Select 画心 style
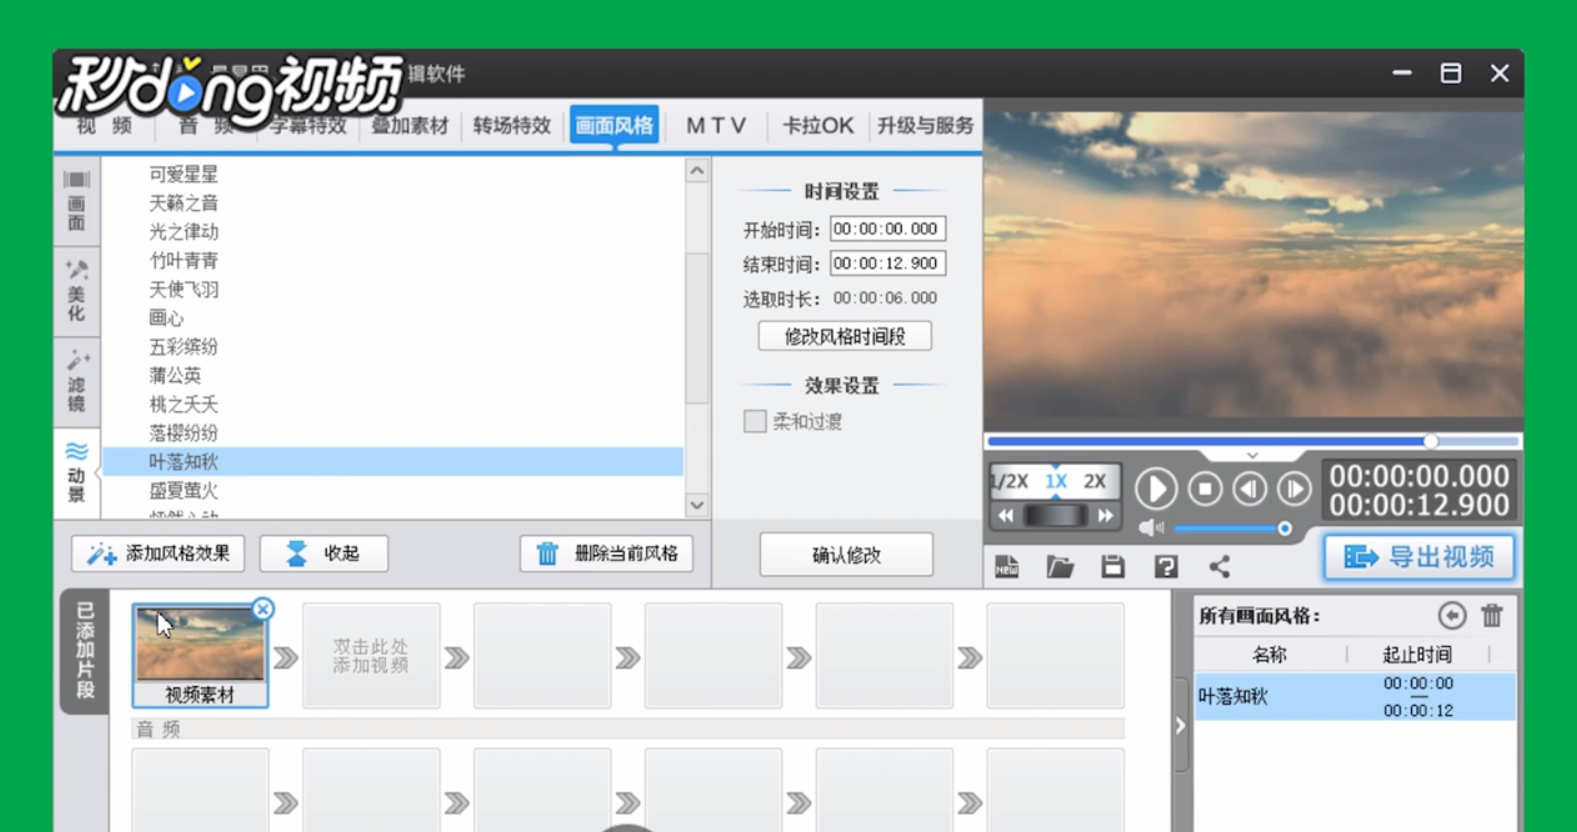This screenshot has width=1577, height=832. click(x=166, y=318)
